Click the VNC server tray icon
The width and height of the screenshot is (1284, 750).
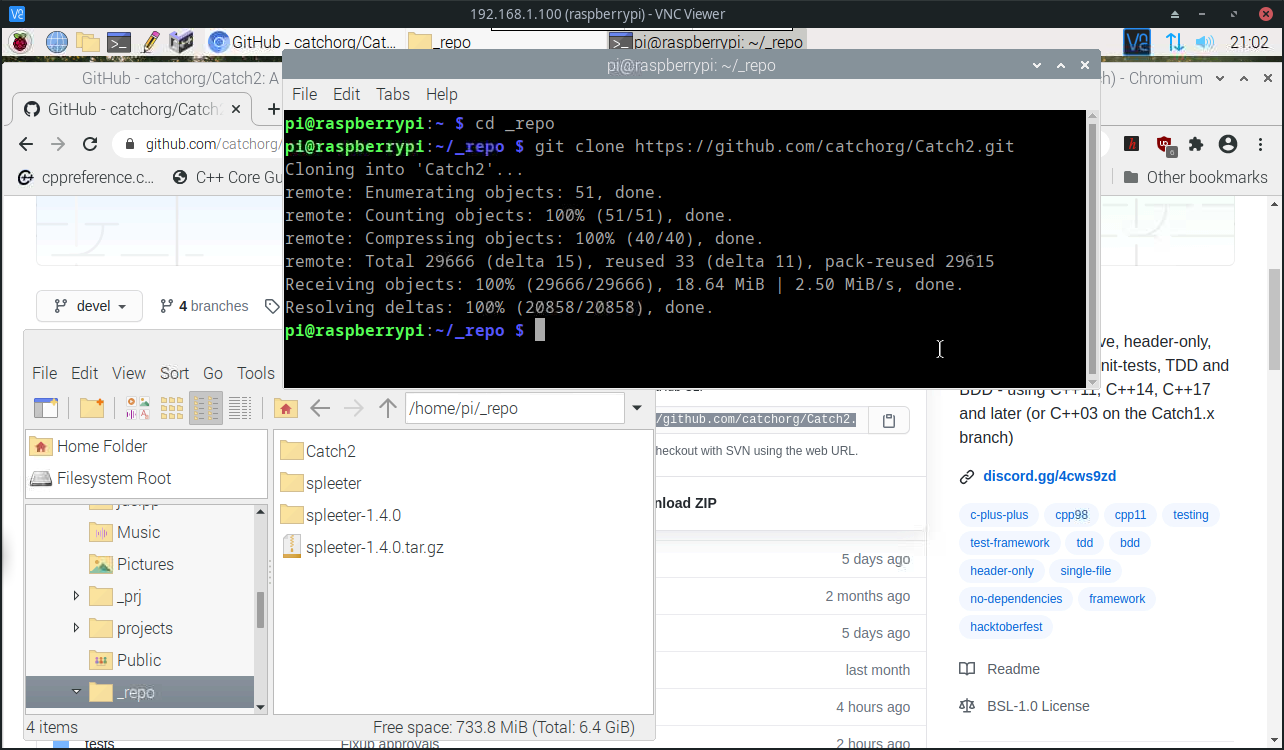tap(1137, 42)
